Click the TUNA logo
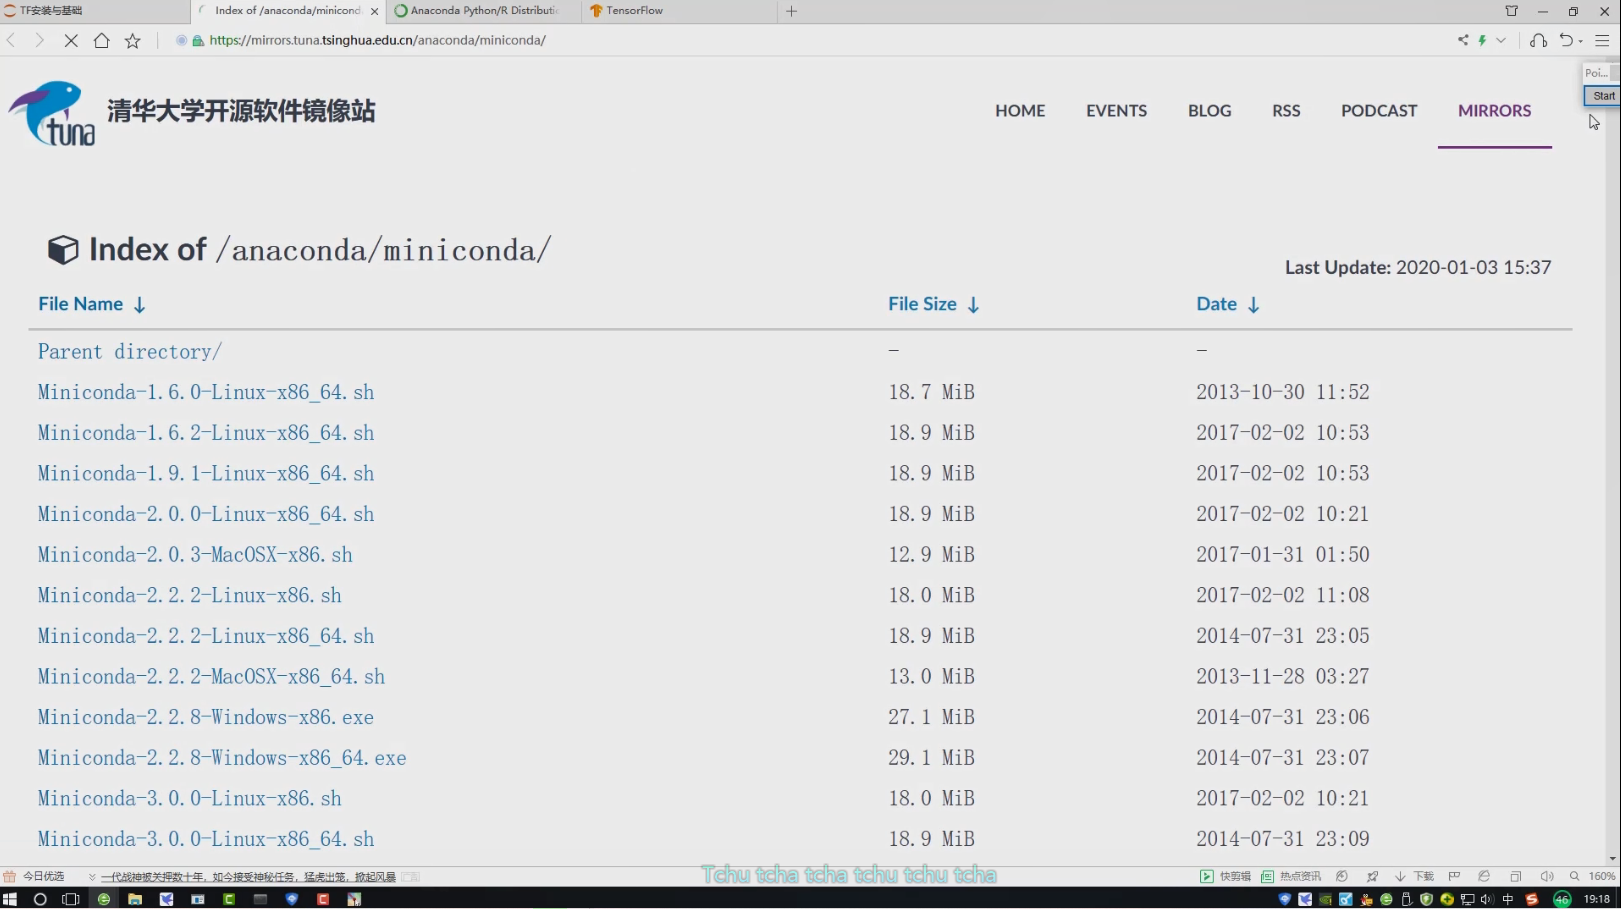This screenshot has width=1621, height=909. click(52, 113)
